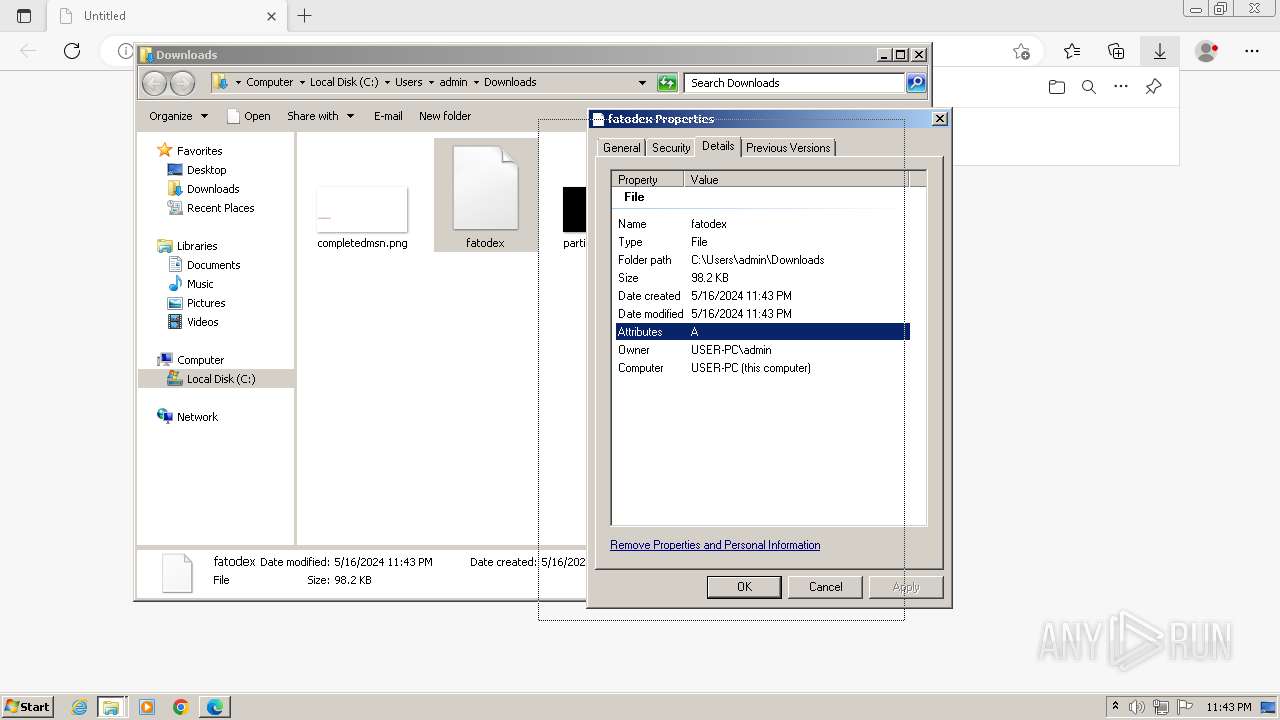1280x720 pixels.
Task: Switch to the General tab in Properties
Action: (621, 148)
